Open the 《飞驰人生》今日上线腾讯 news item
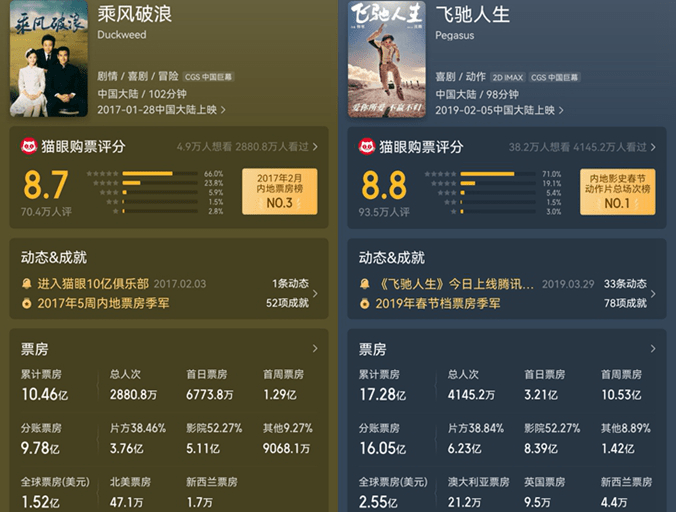 pyautogui.click(x=455, y=284)
